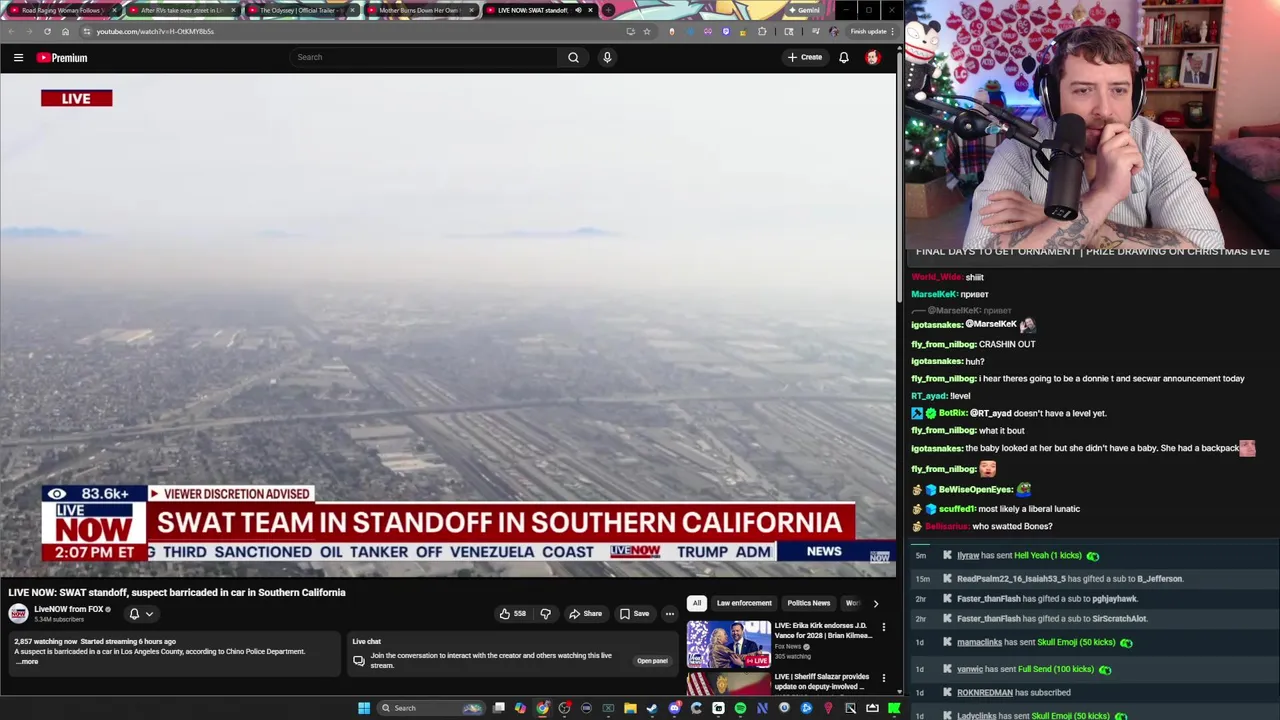Go forward with the browser forward arrow
Screen dimensions: 1280x720
click(29, 31)
